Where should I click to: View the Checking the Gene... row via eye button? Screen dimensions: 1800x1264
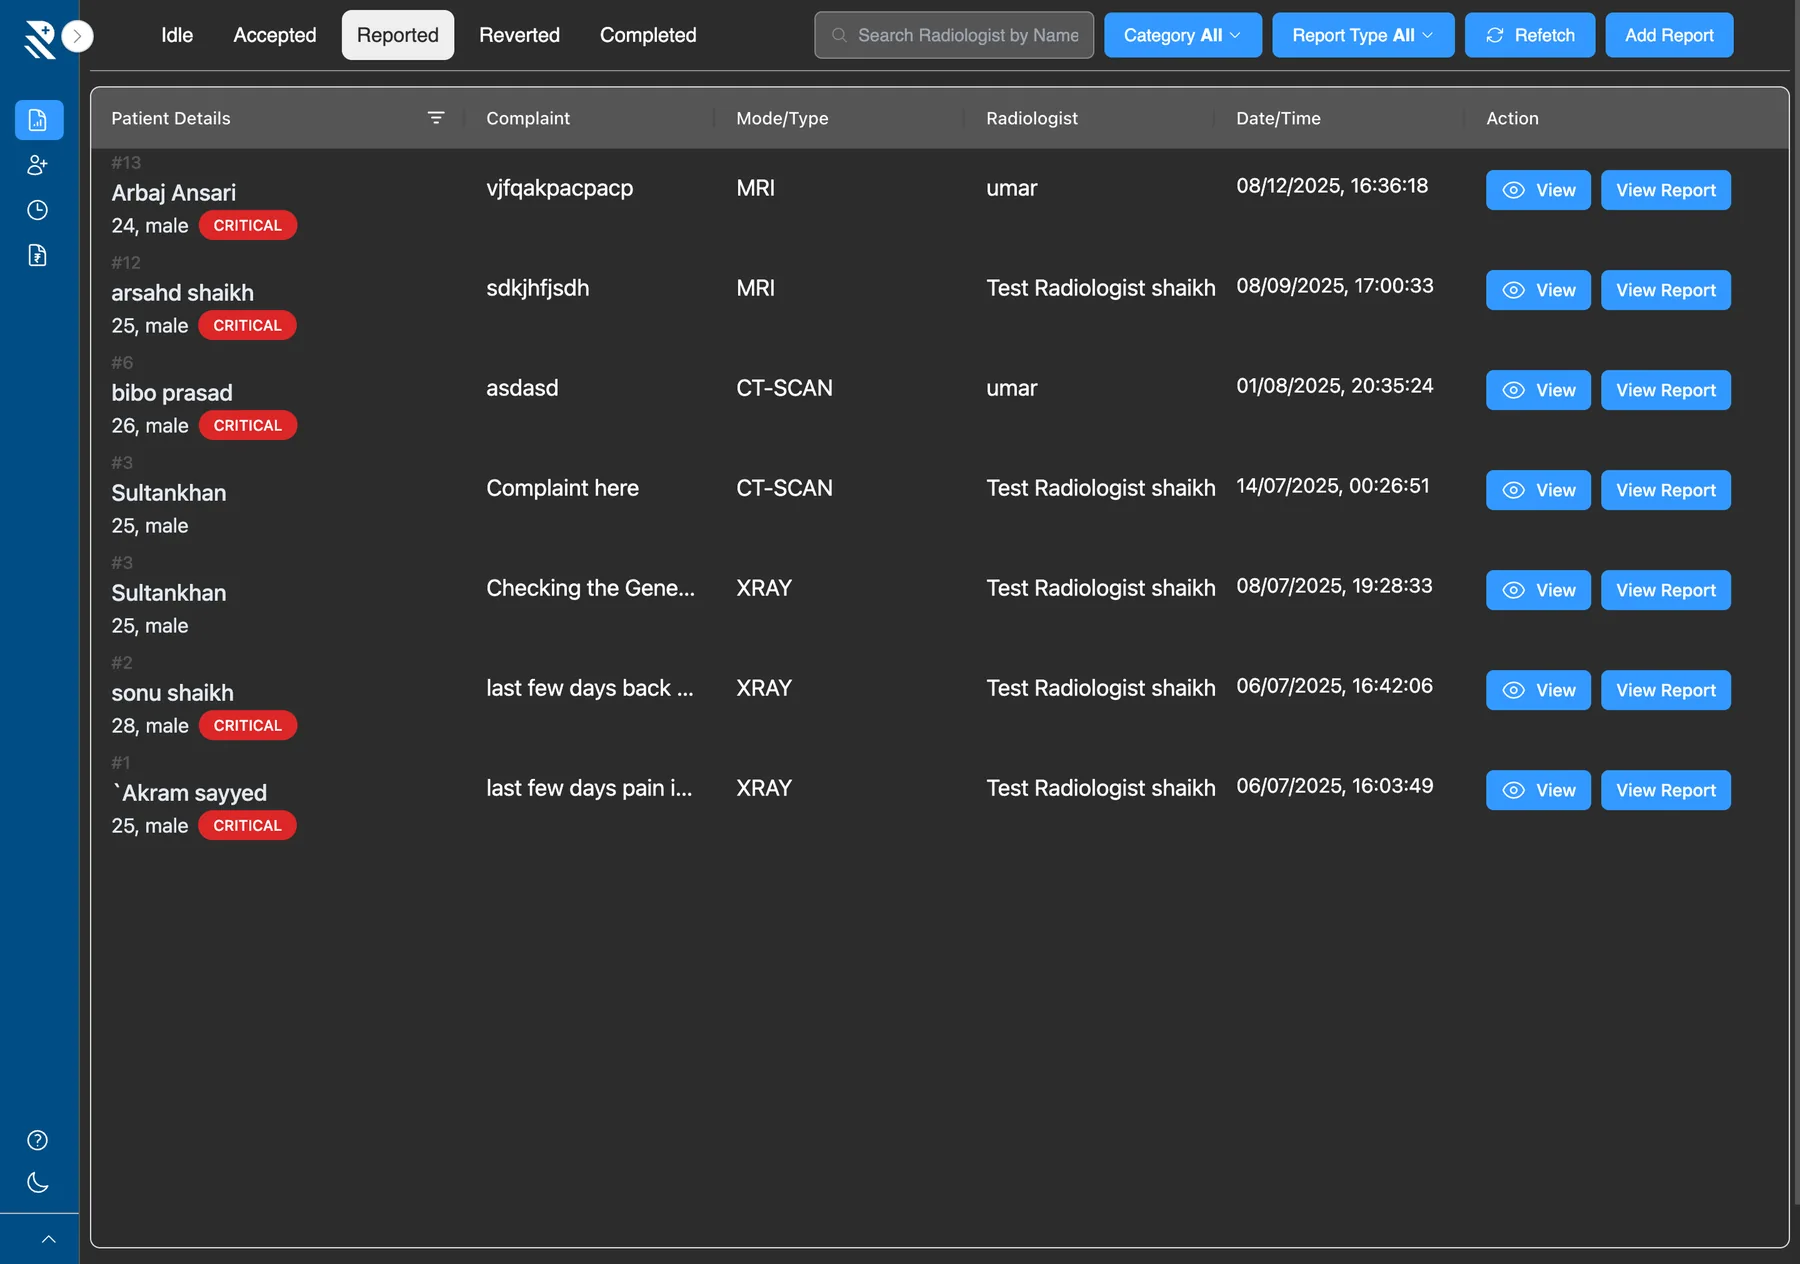[x=1538, y=590]
